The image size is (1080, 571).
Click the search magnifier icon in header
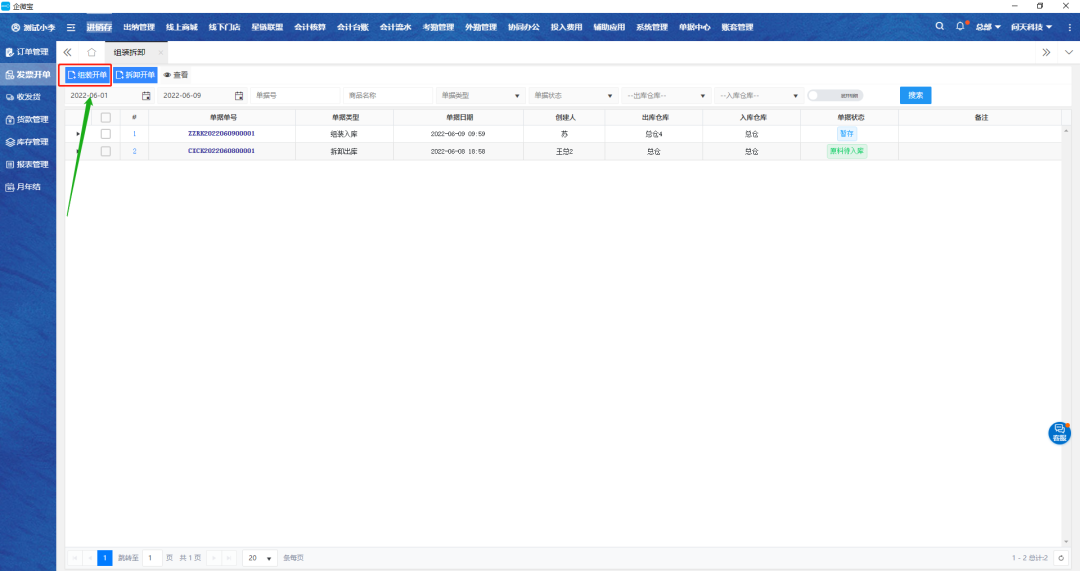(939, 26)
